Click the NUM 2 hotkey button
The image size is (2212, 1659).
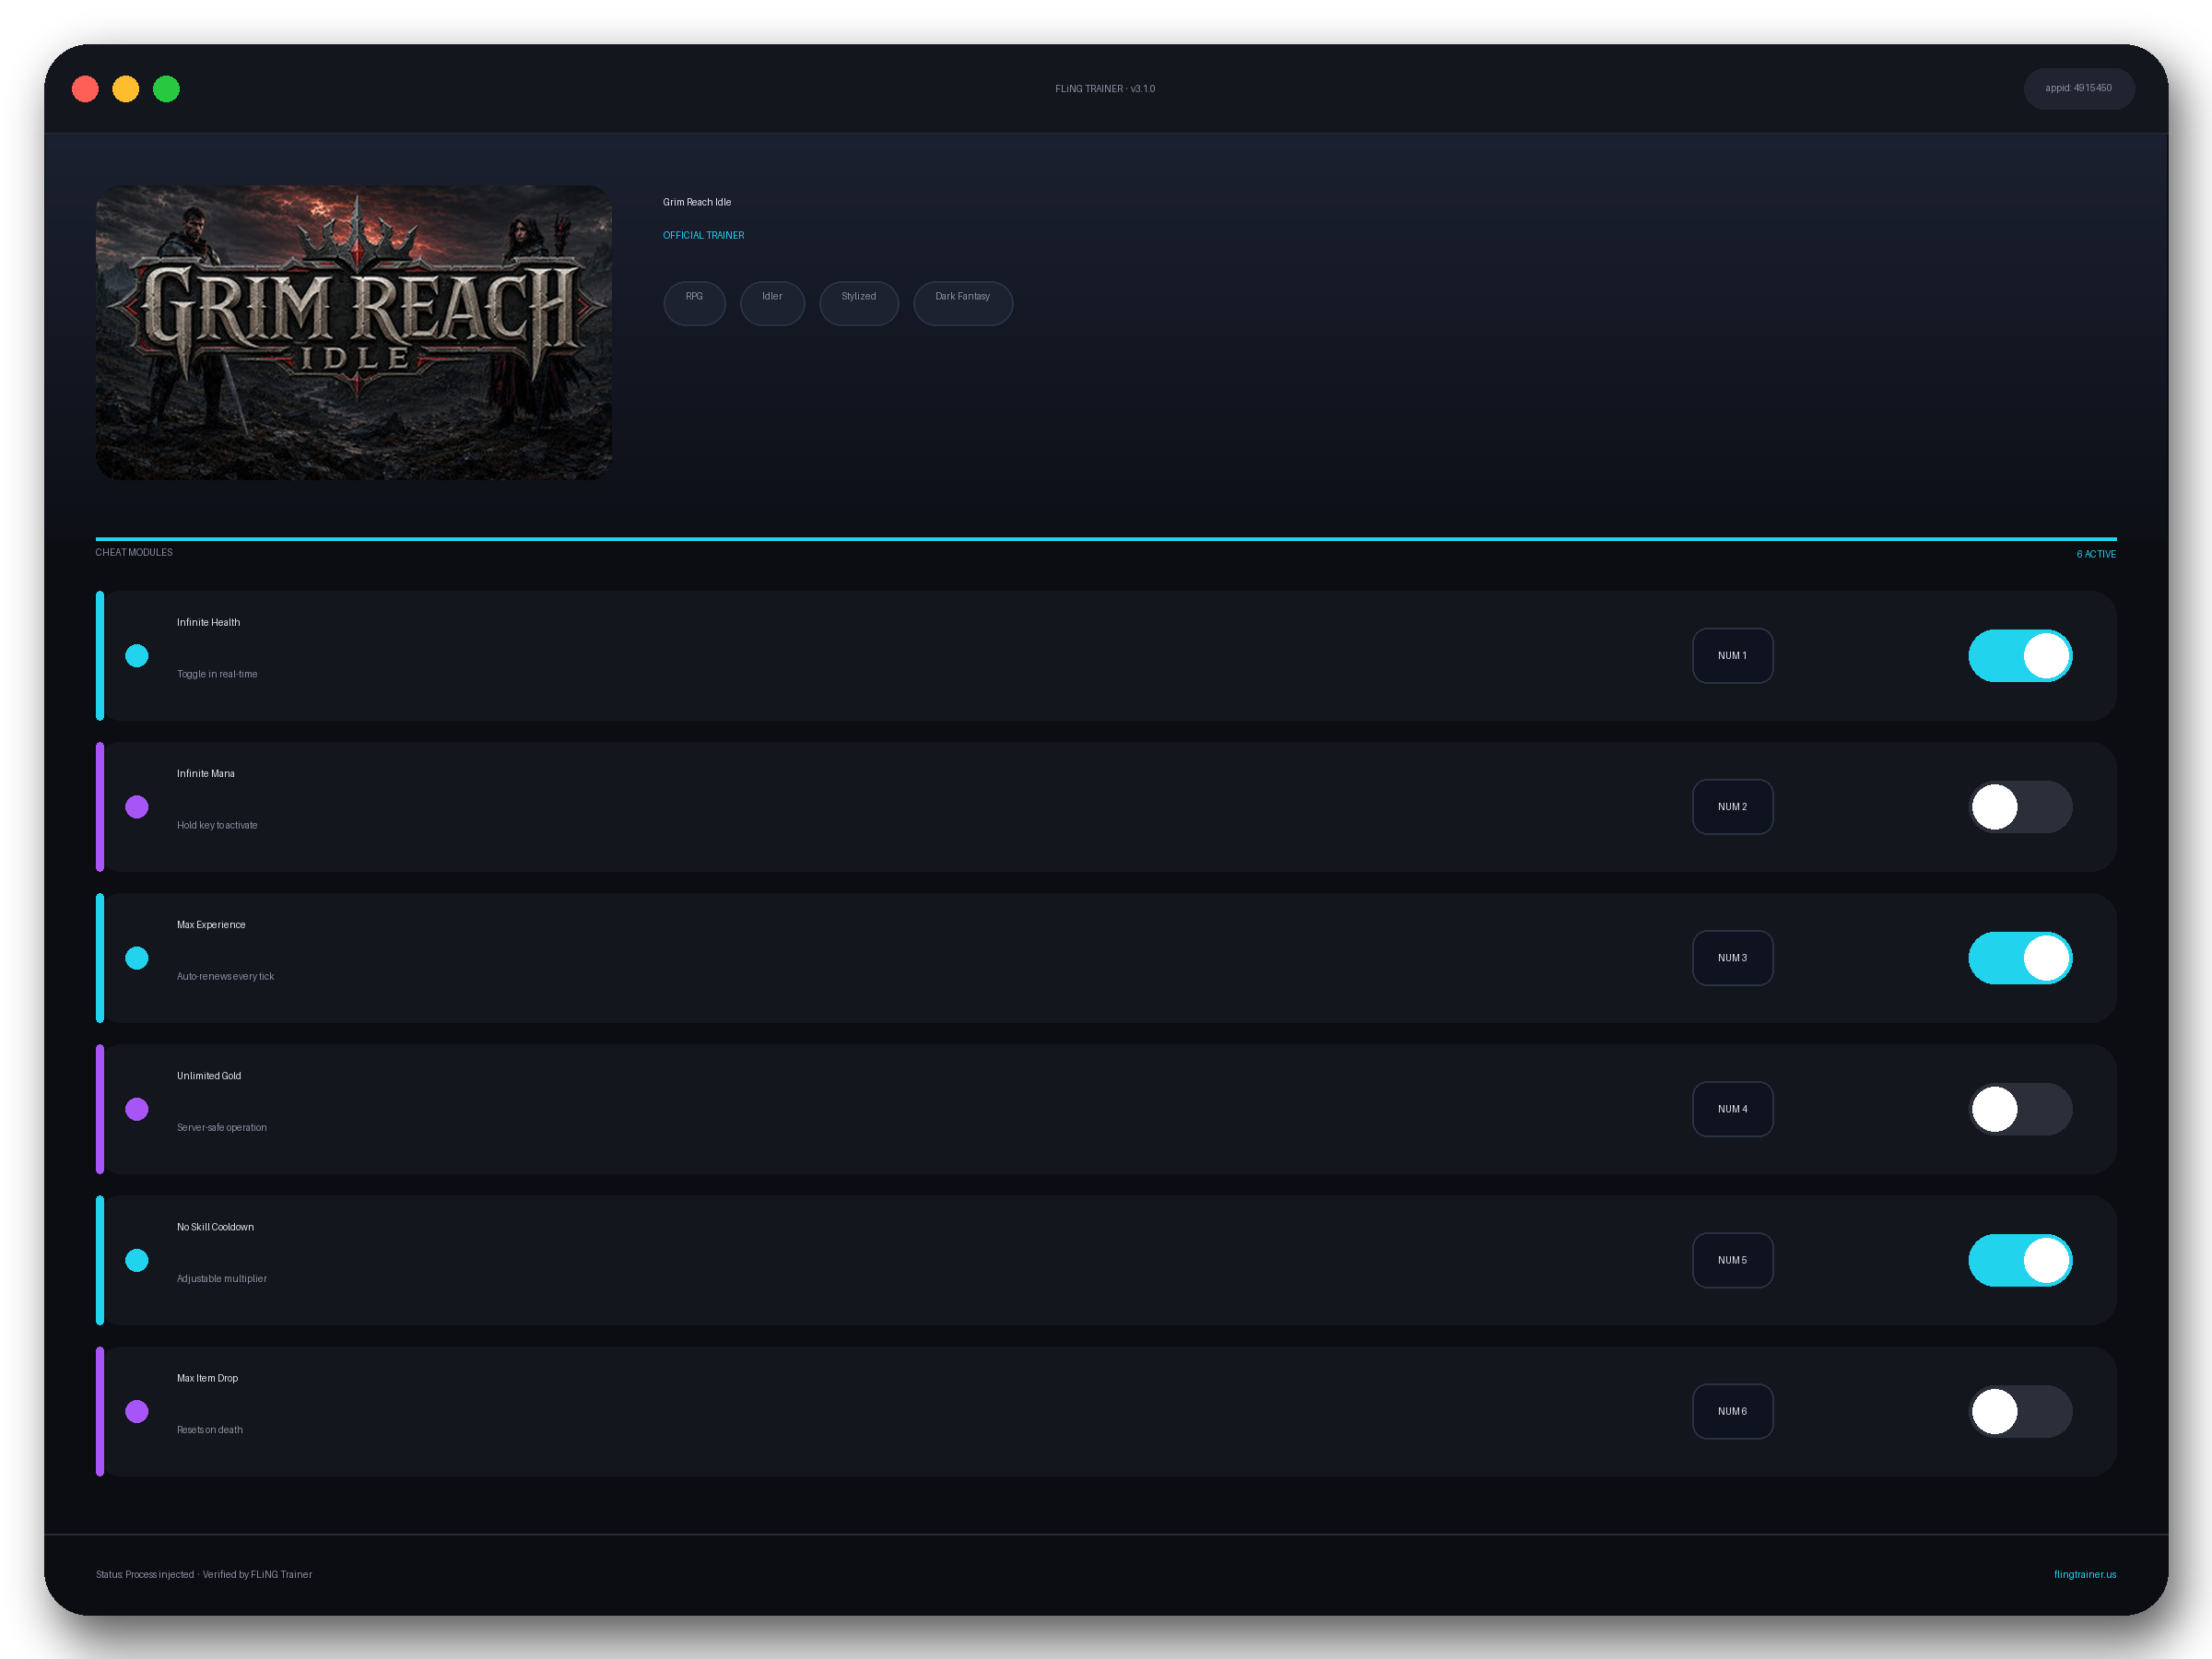tap(1732, 807)
